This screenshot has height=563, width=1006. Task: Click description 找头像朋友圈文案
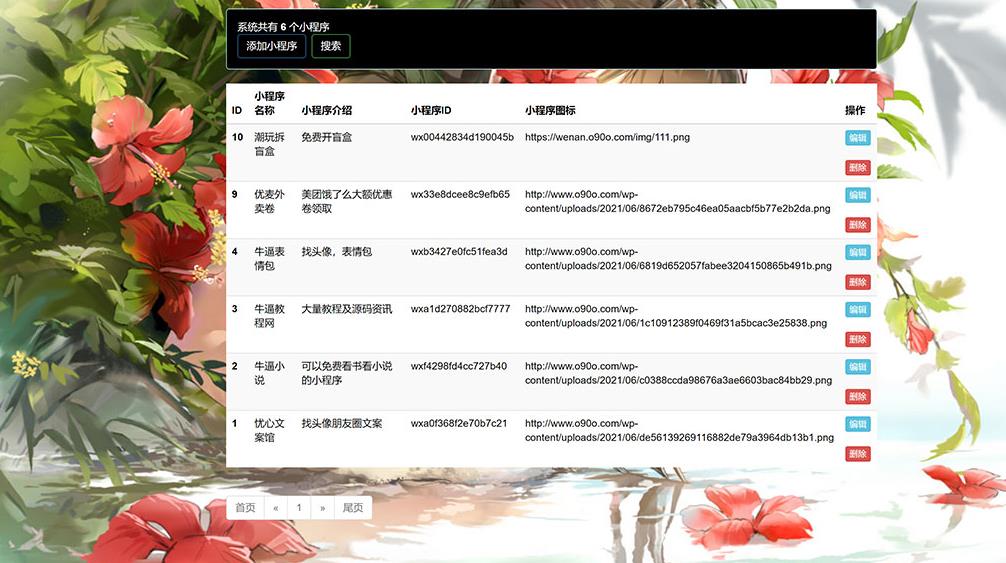click(341, 423)
